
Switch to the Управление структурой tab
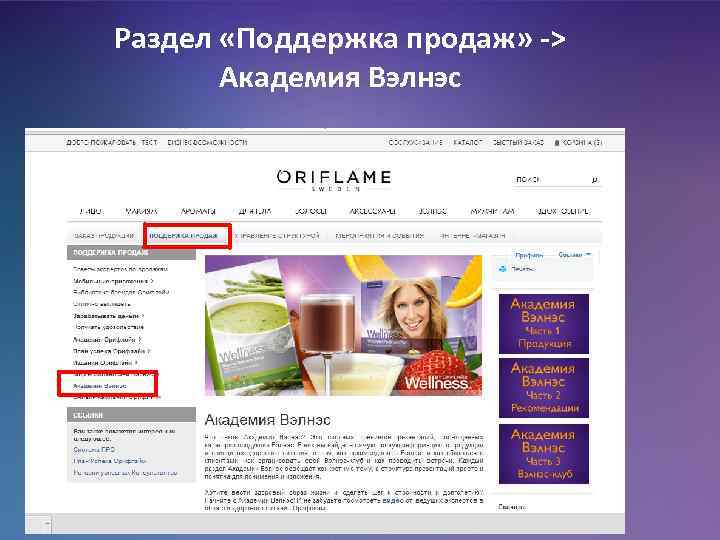[x=277, y=236]
